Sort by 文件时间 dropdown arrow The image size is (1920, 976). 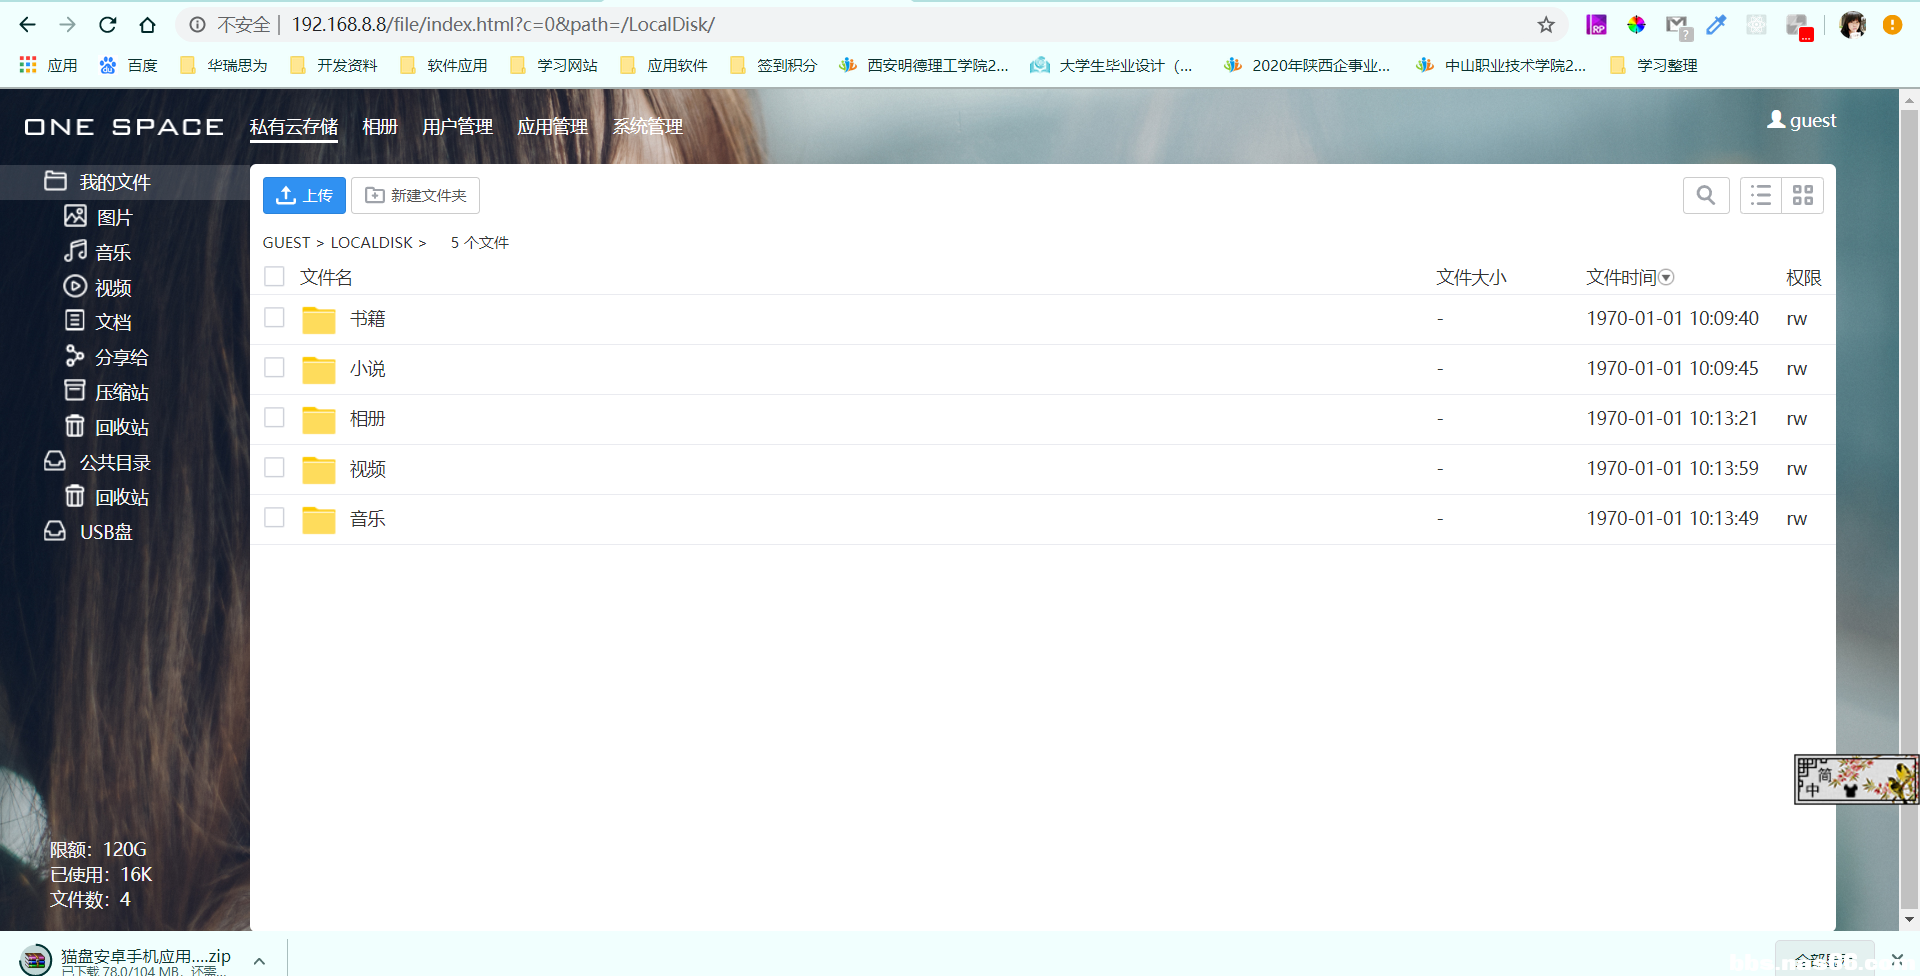(x=1666, y=277)
